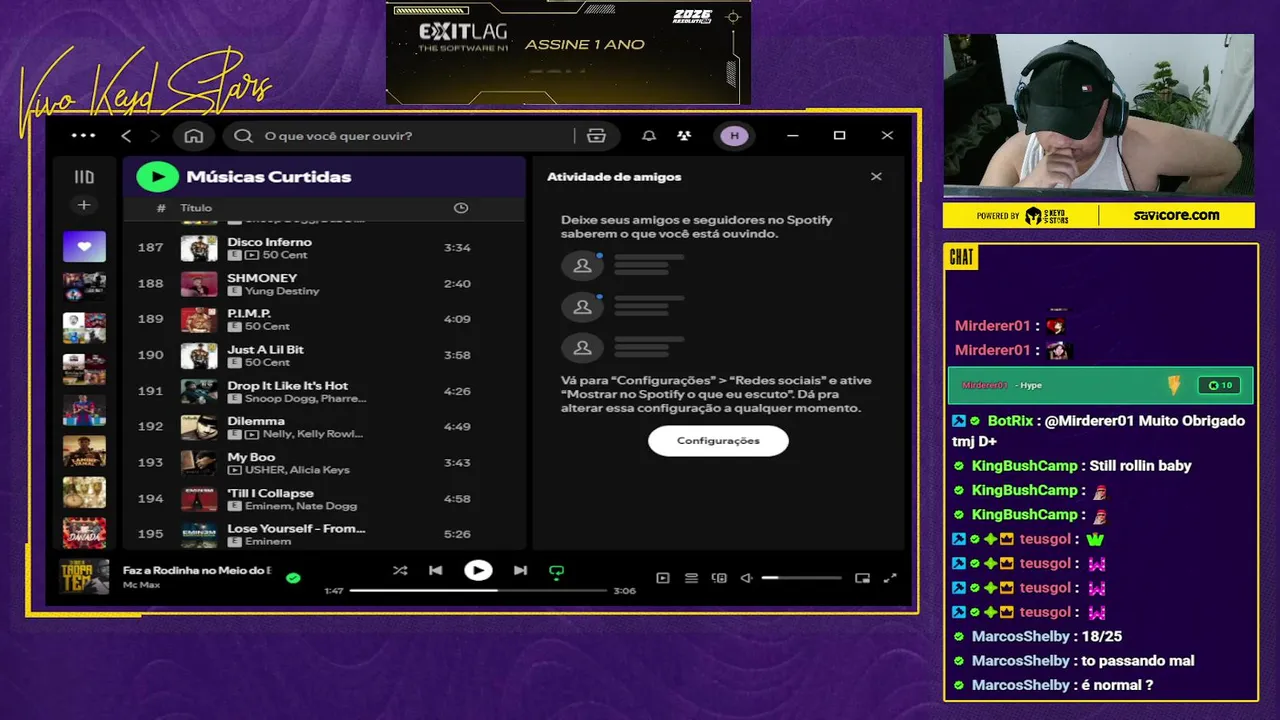Open the connect-to-device icon

click(x=719, y=578)
